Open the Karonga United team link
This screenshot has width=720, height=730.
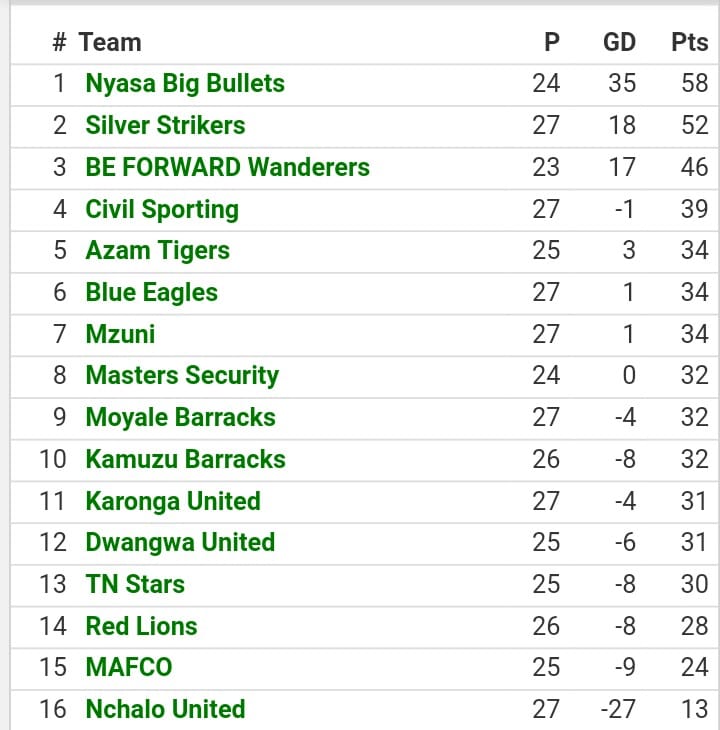173,501
